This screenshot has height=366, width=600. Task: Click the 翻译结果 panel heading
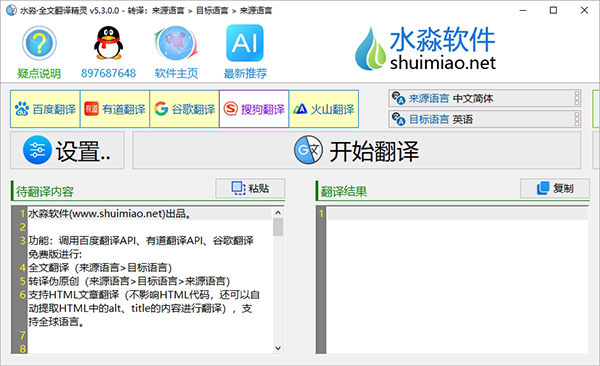344,191
